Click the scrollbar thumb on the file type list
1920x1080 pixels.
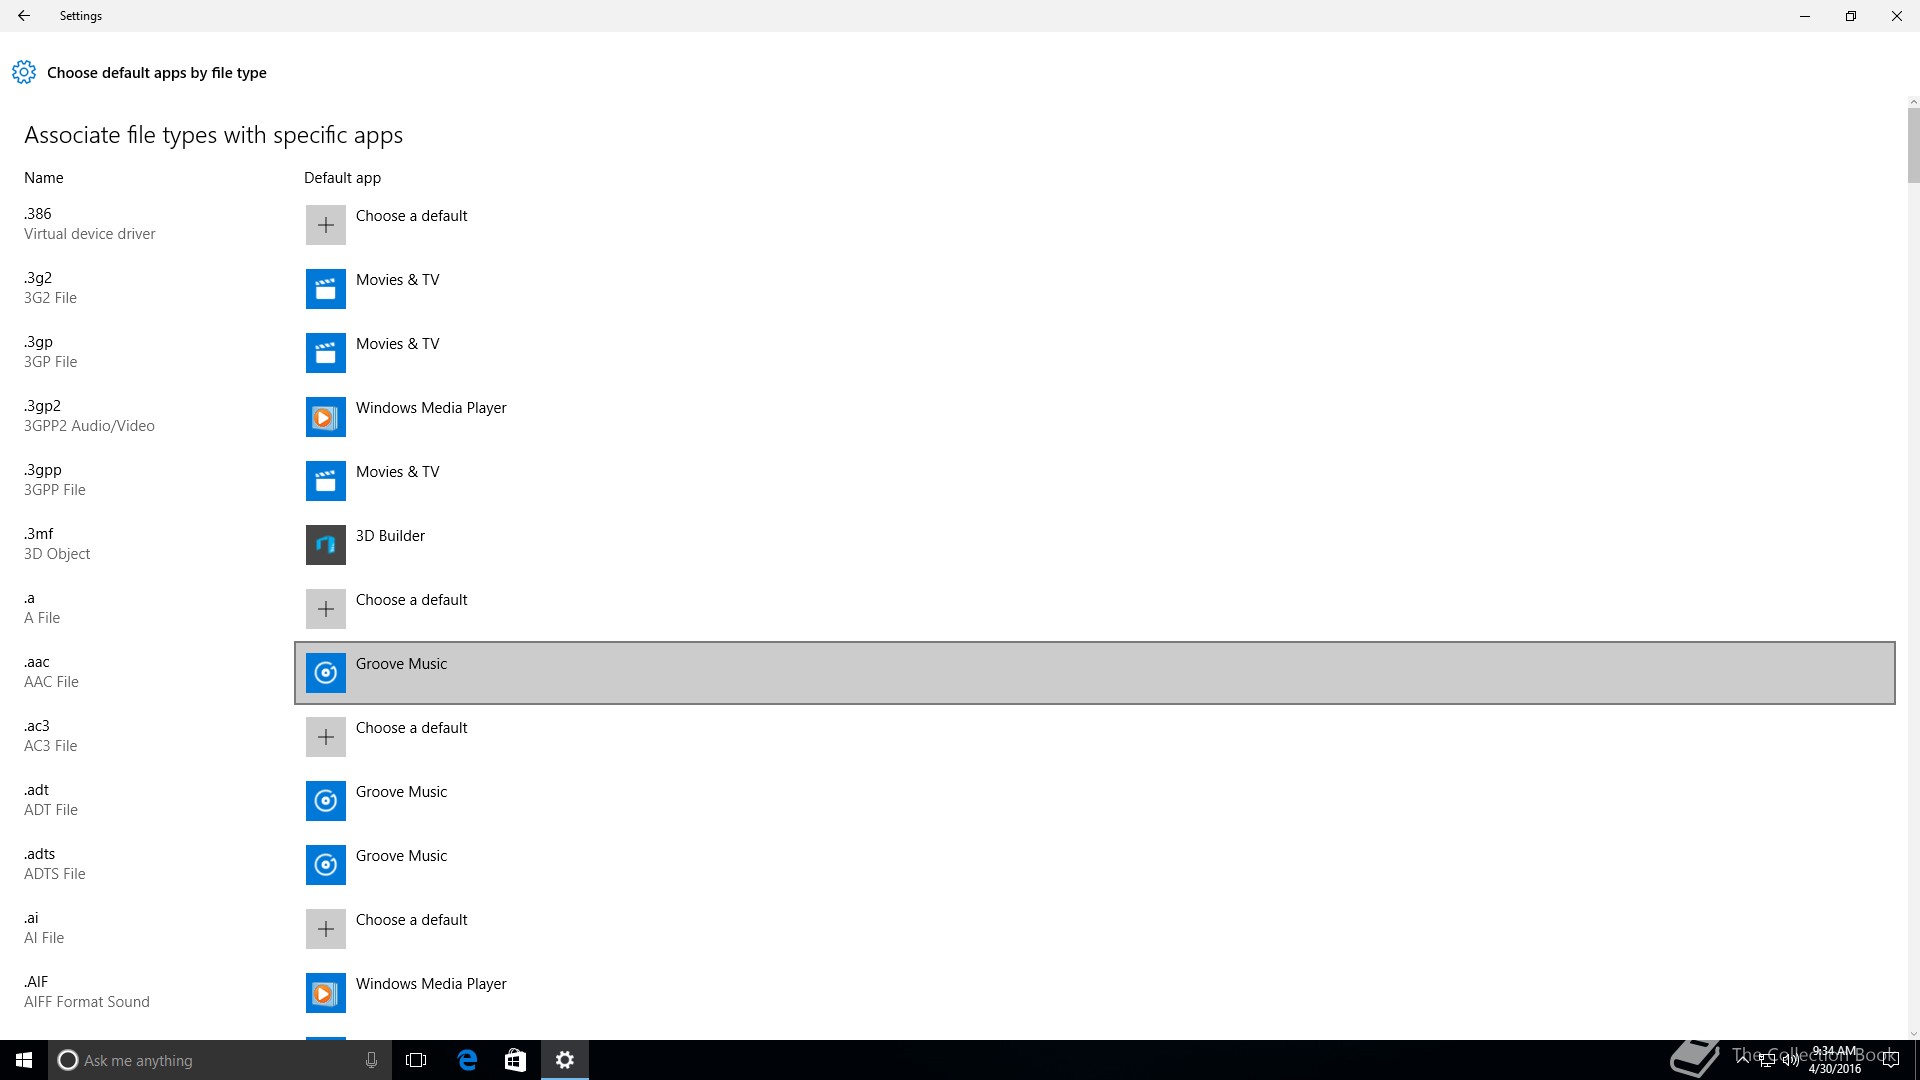click(1913, 145)
